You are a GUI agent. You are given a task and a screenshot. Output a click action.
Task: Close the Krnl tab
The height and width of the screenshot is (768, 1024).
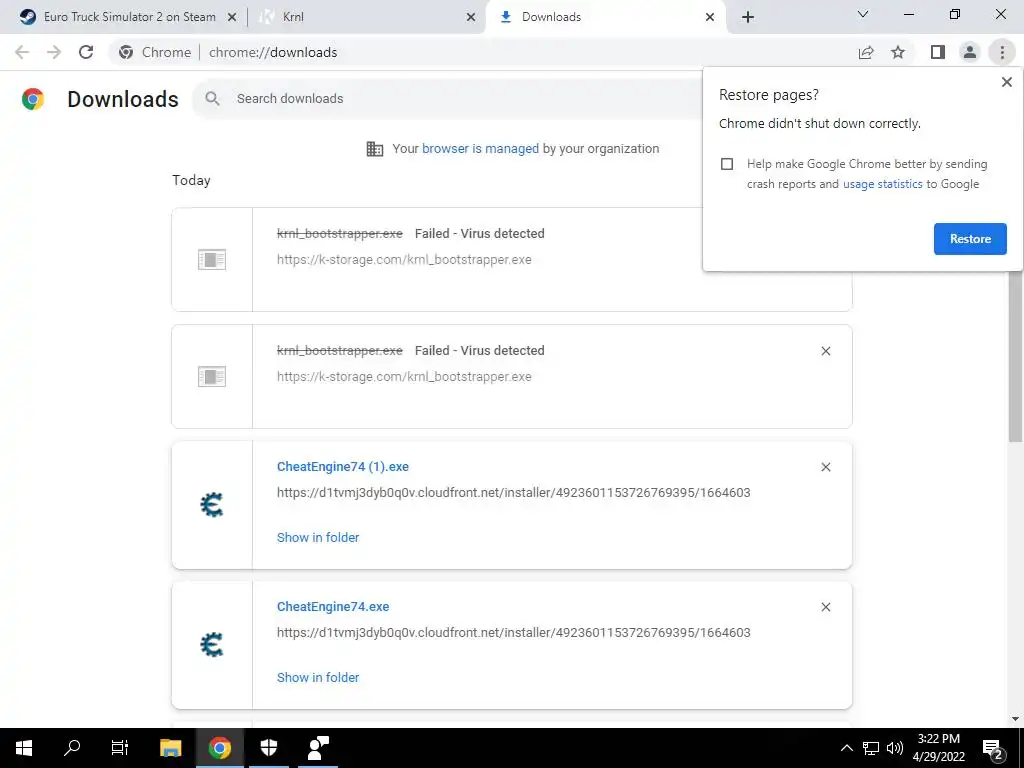click(471, 17)
